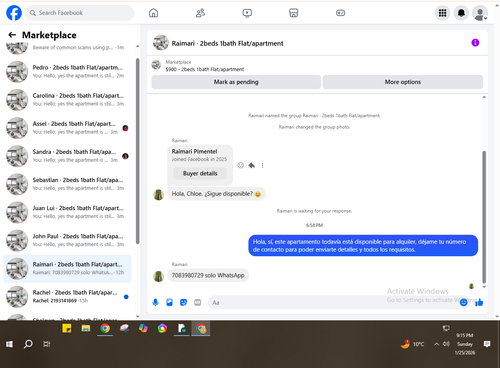
Task: Open the Home feed icon
Action: [153, 13]
